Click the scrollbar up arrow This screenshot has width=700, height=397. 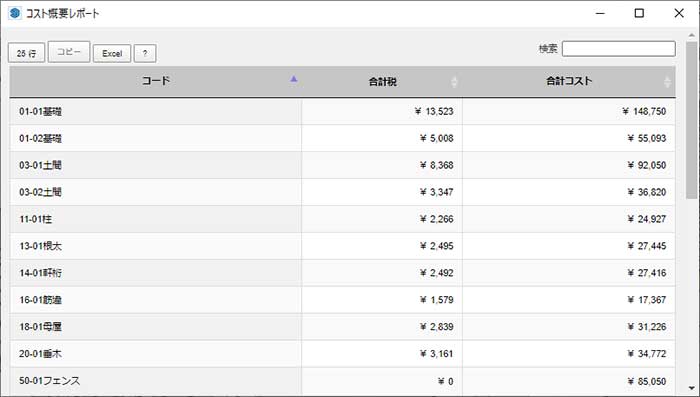pos(692,35)
